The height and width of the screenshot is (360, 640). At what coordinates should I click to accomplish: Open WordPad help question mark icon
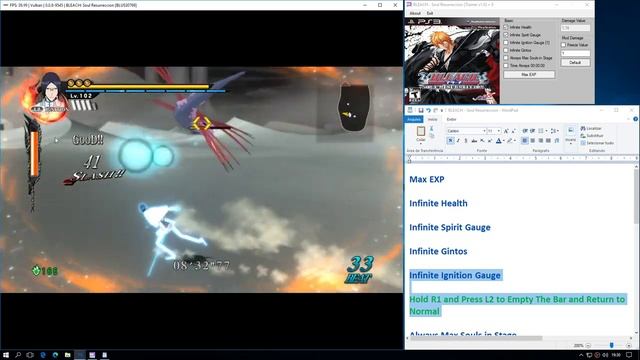(x=635, y=119)
